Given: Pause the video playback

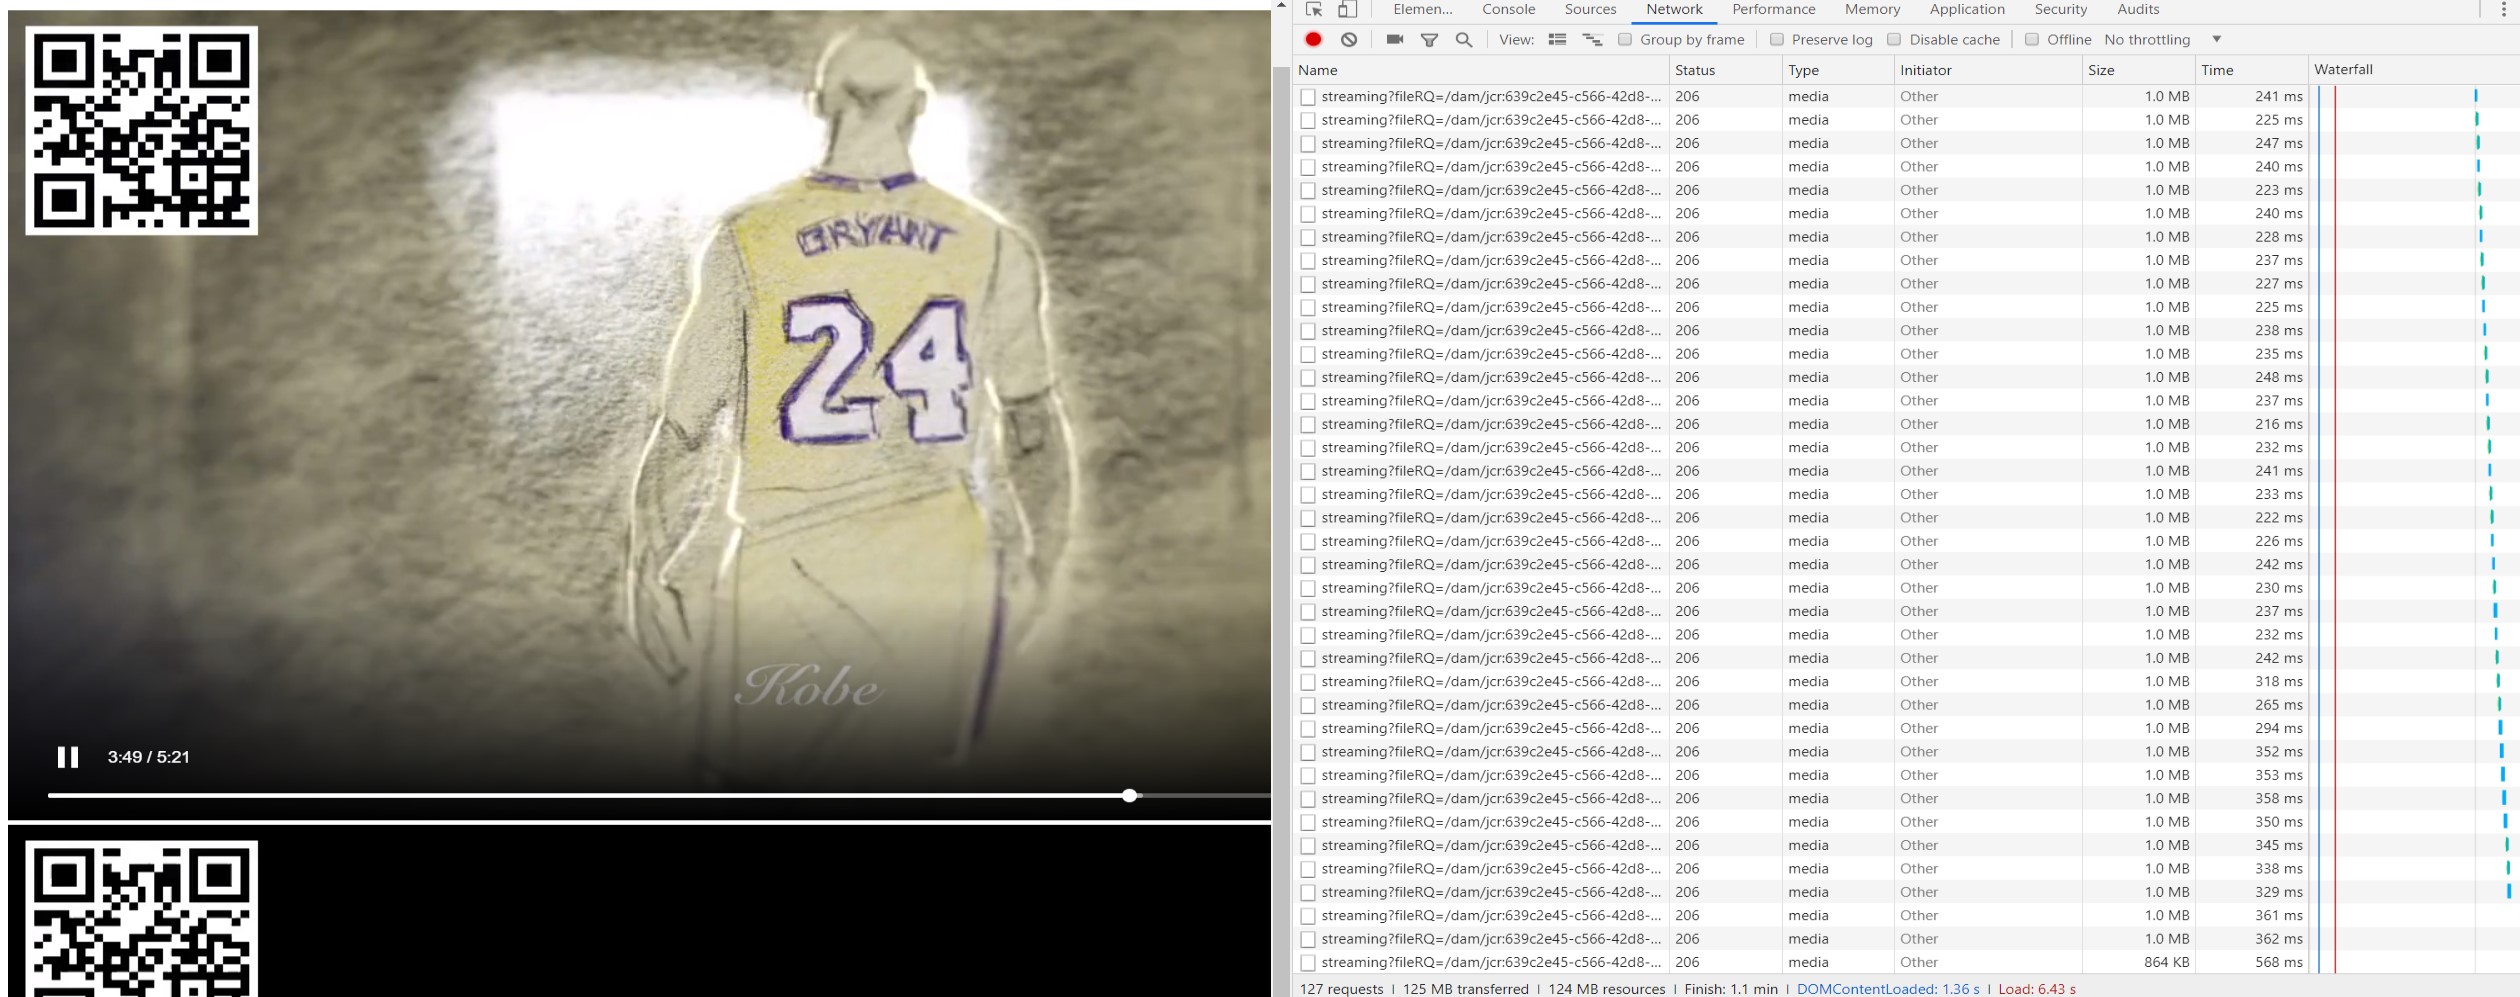Looking at the screenshot, I should pyautogui.click(x=68, y=757).
